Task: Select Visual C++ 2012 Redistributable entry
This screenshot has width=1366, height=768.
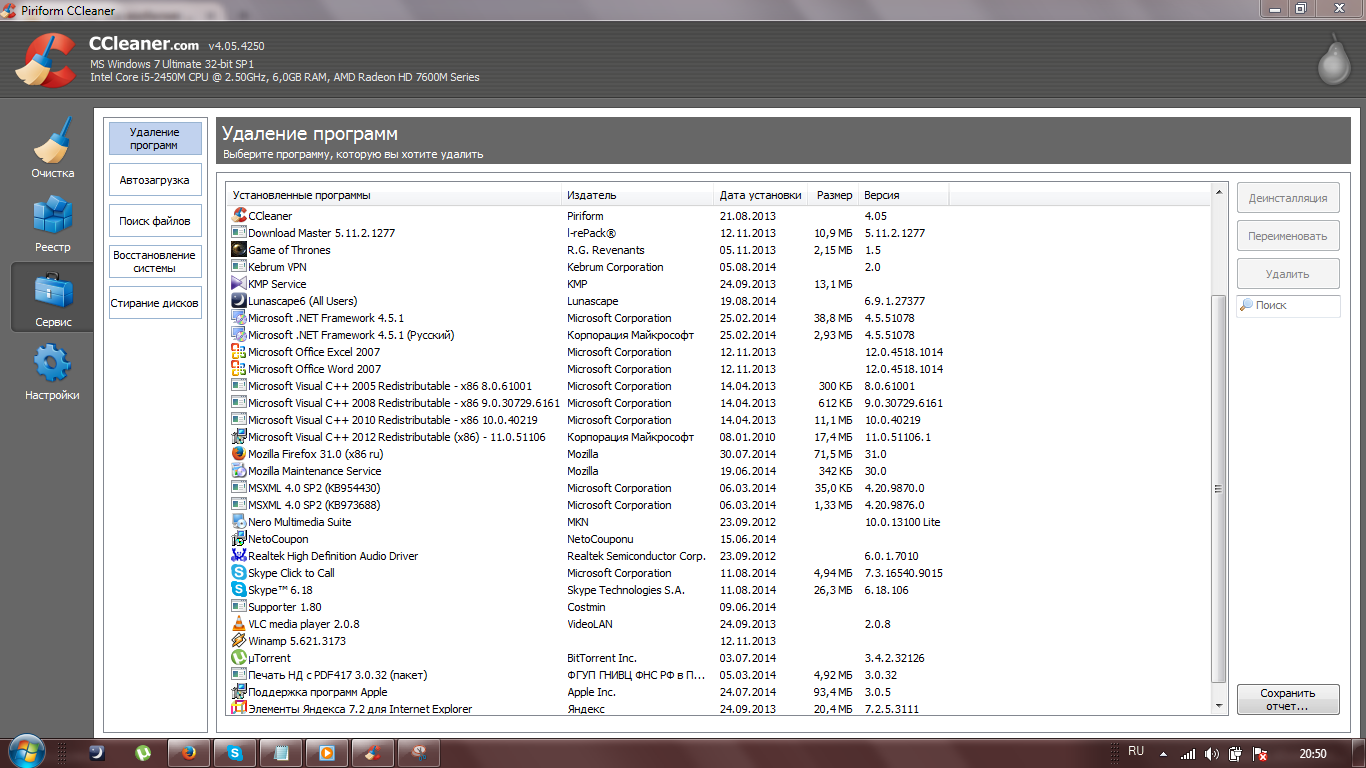Action: point(719,437)
